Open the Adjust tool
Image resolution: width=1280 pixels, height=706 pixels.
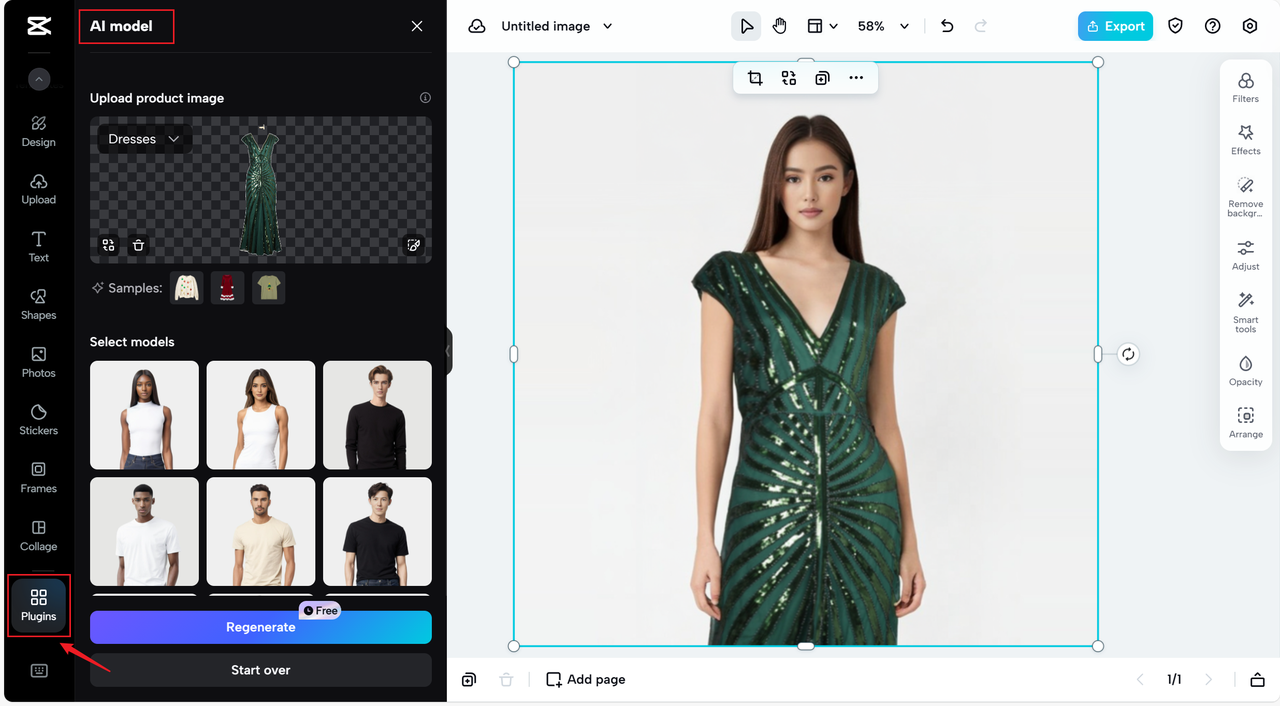(1246, 255)
